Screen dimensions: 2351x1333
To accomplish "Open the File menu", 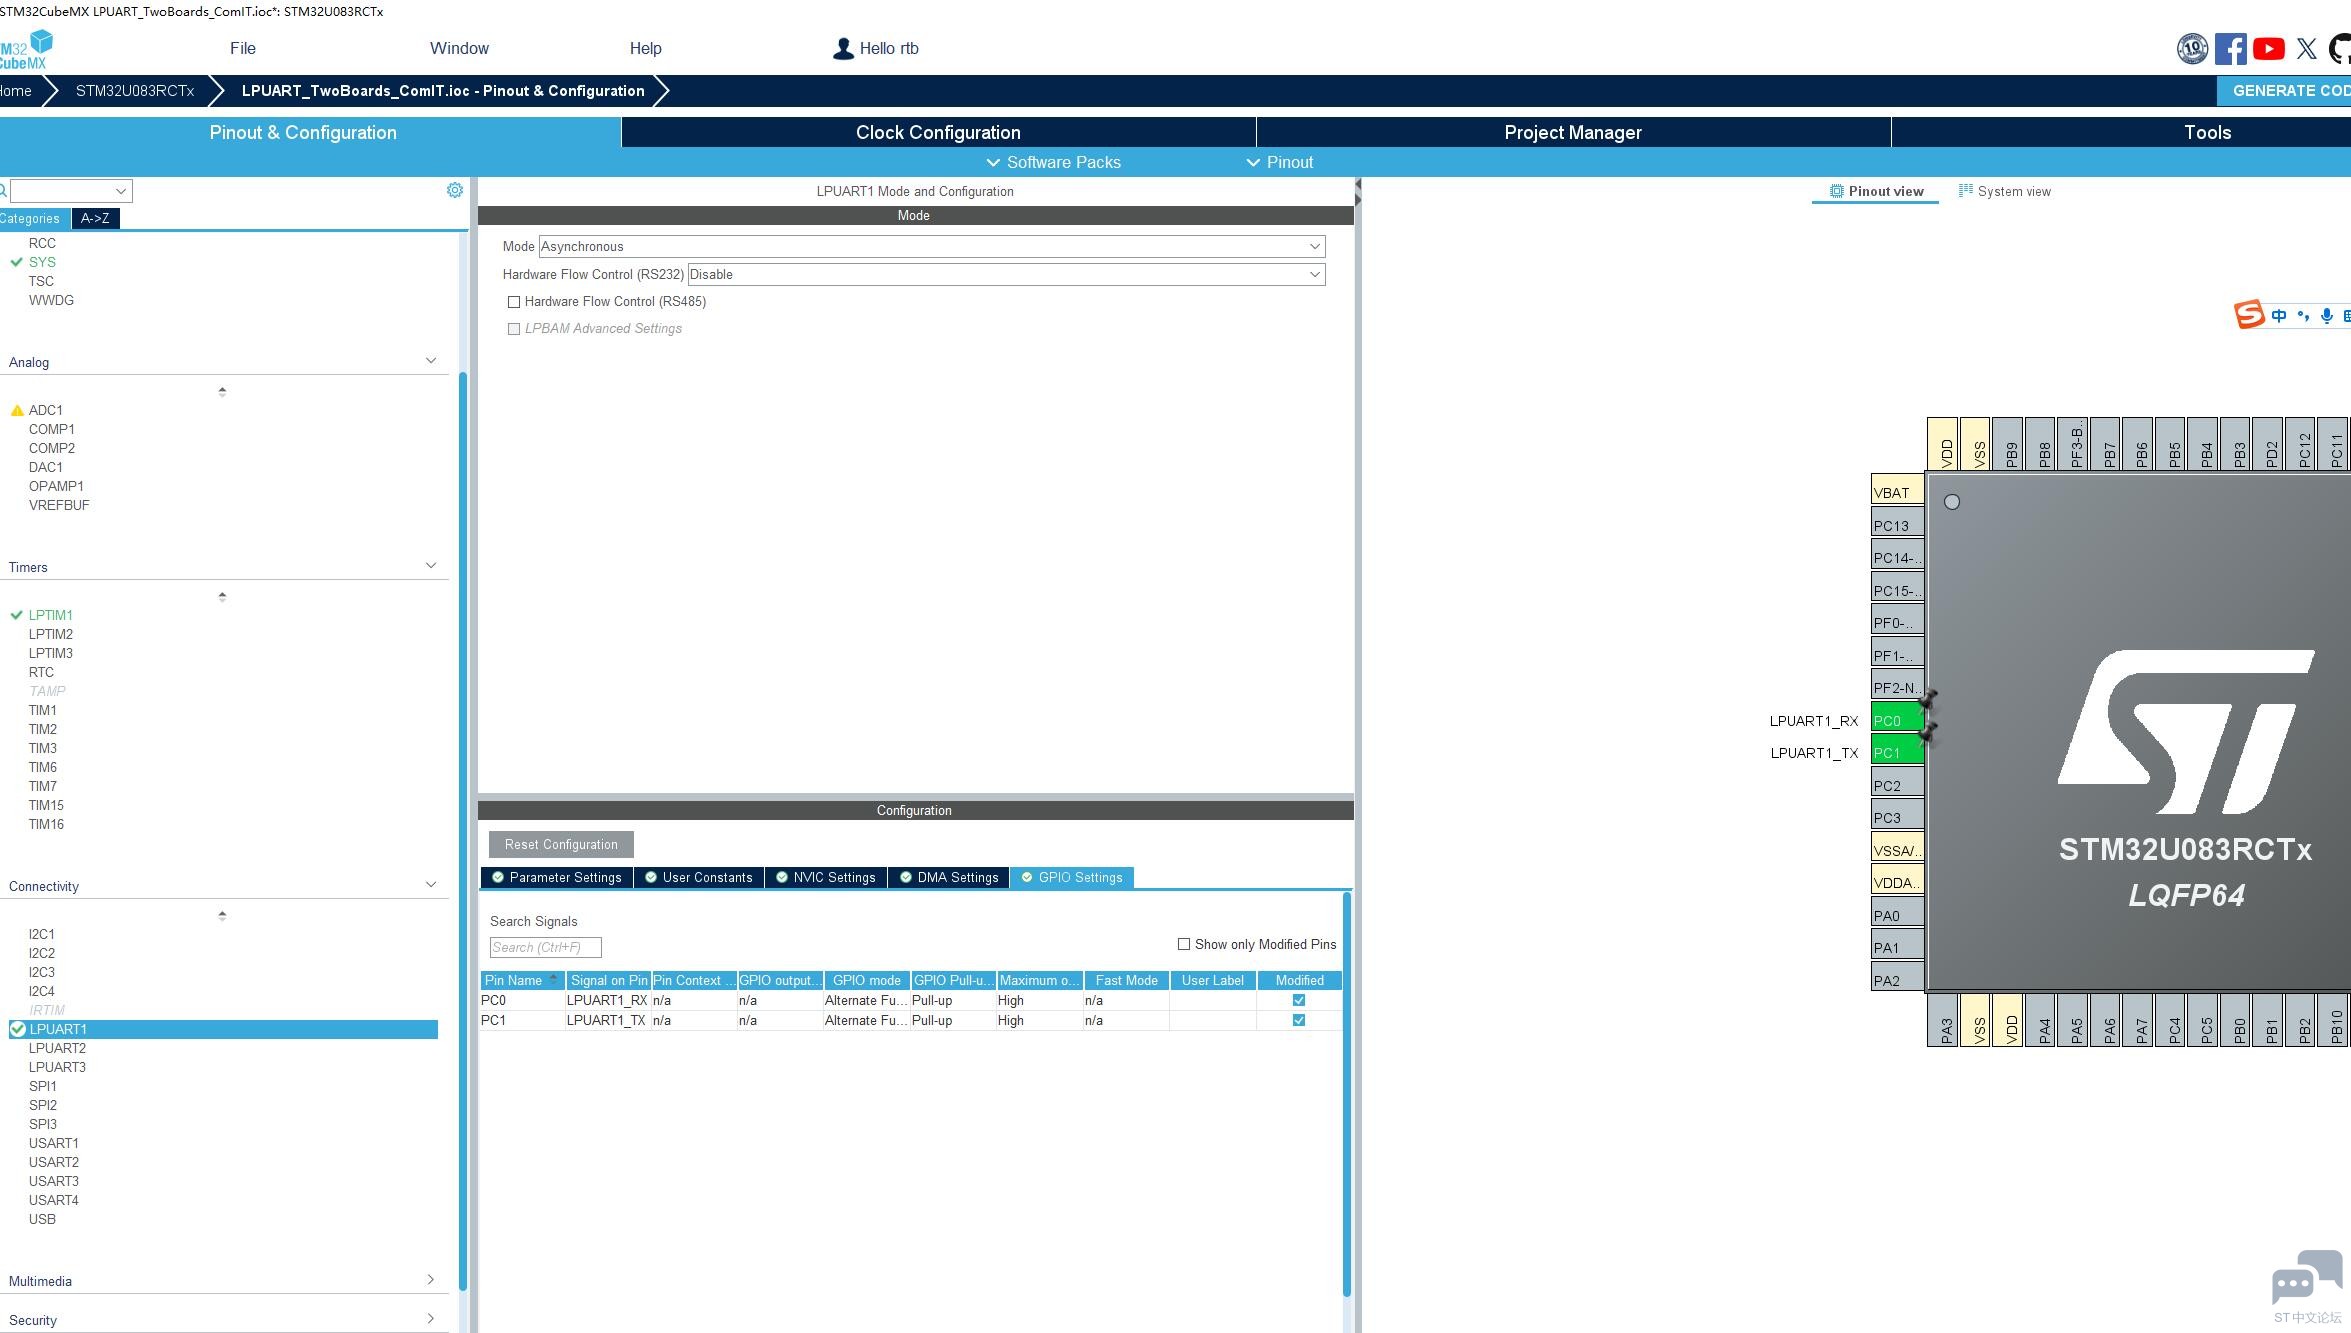I will coord(243,48).
